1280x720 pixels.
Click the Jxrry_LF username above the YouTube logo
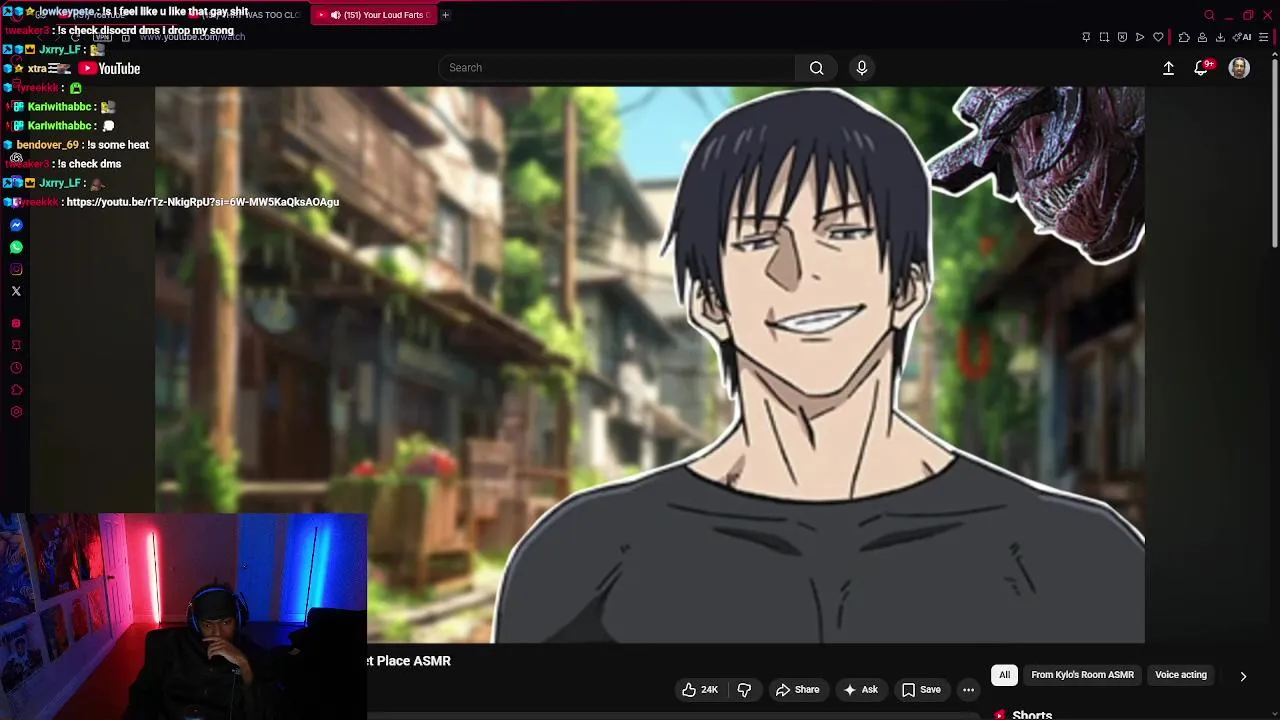[x=60, y=50]
